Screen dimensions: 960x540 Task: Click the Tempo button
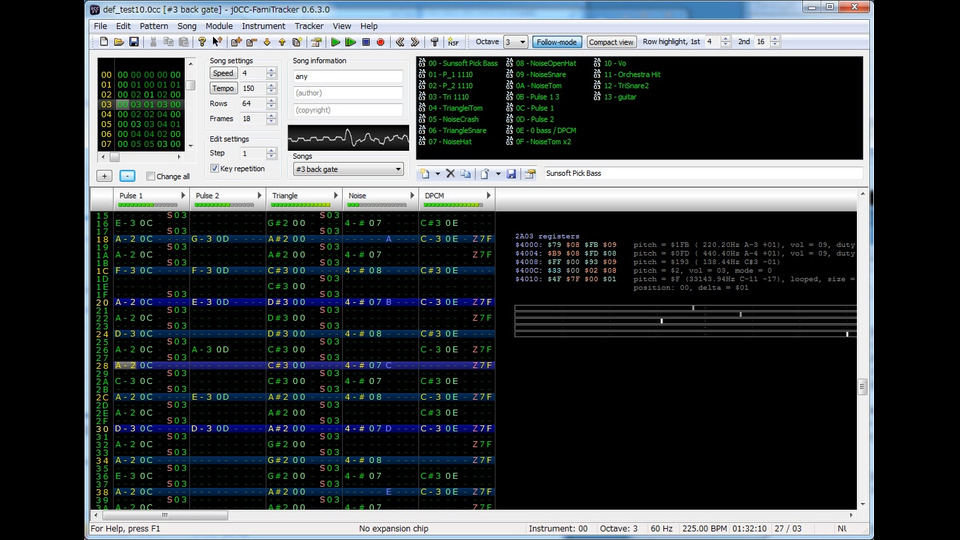[223, 88]
